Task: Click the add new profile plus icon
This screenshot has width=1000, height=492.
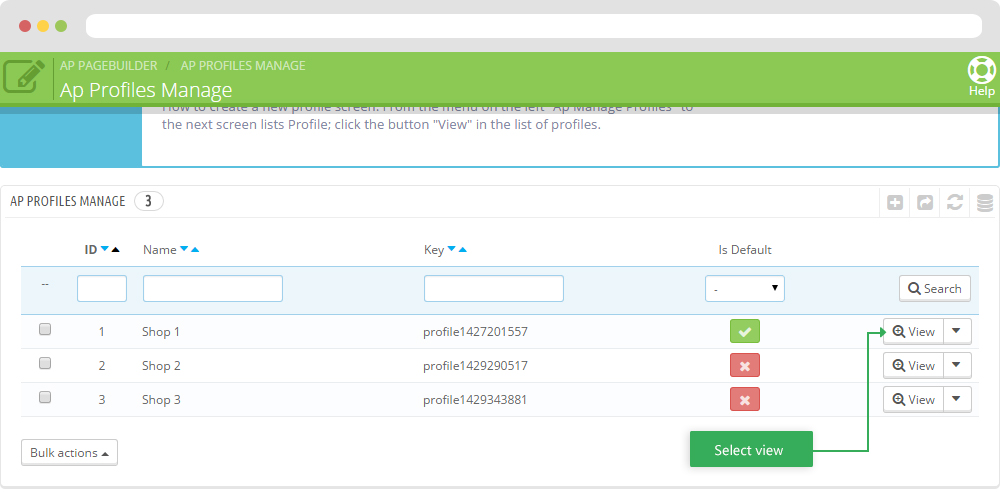Action: (896, 202)
